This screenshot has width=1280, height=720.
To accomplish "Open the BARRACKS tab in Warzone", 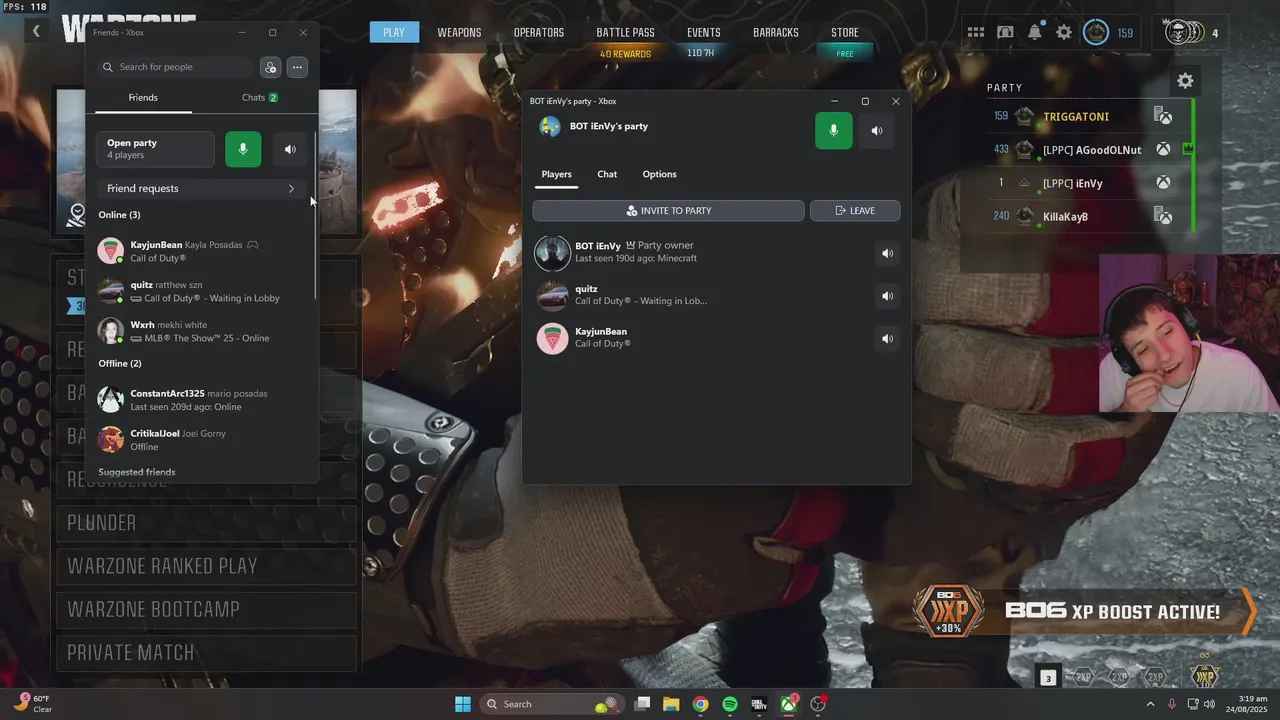I will [x=776, y=33].
